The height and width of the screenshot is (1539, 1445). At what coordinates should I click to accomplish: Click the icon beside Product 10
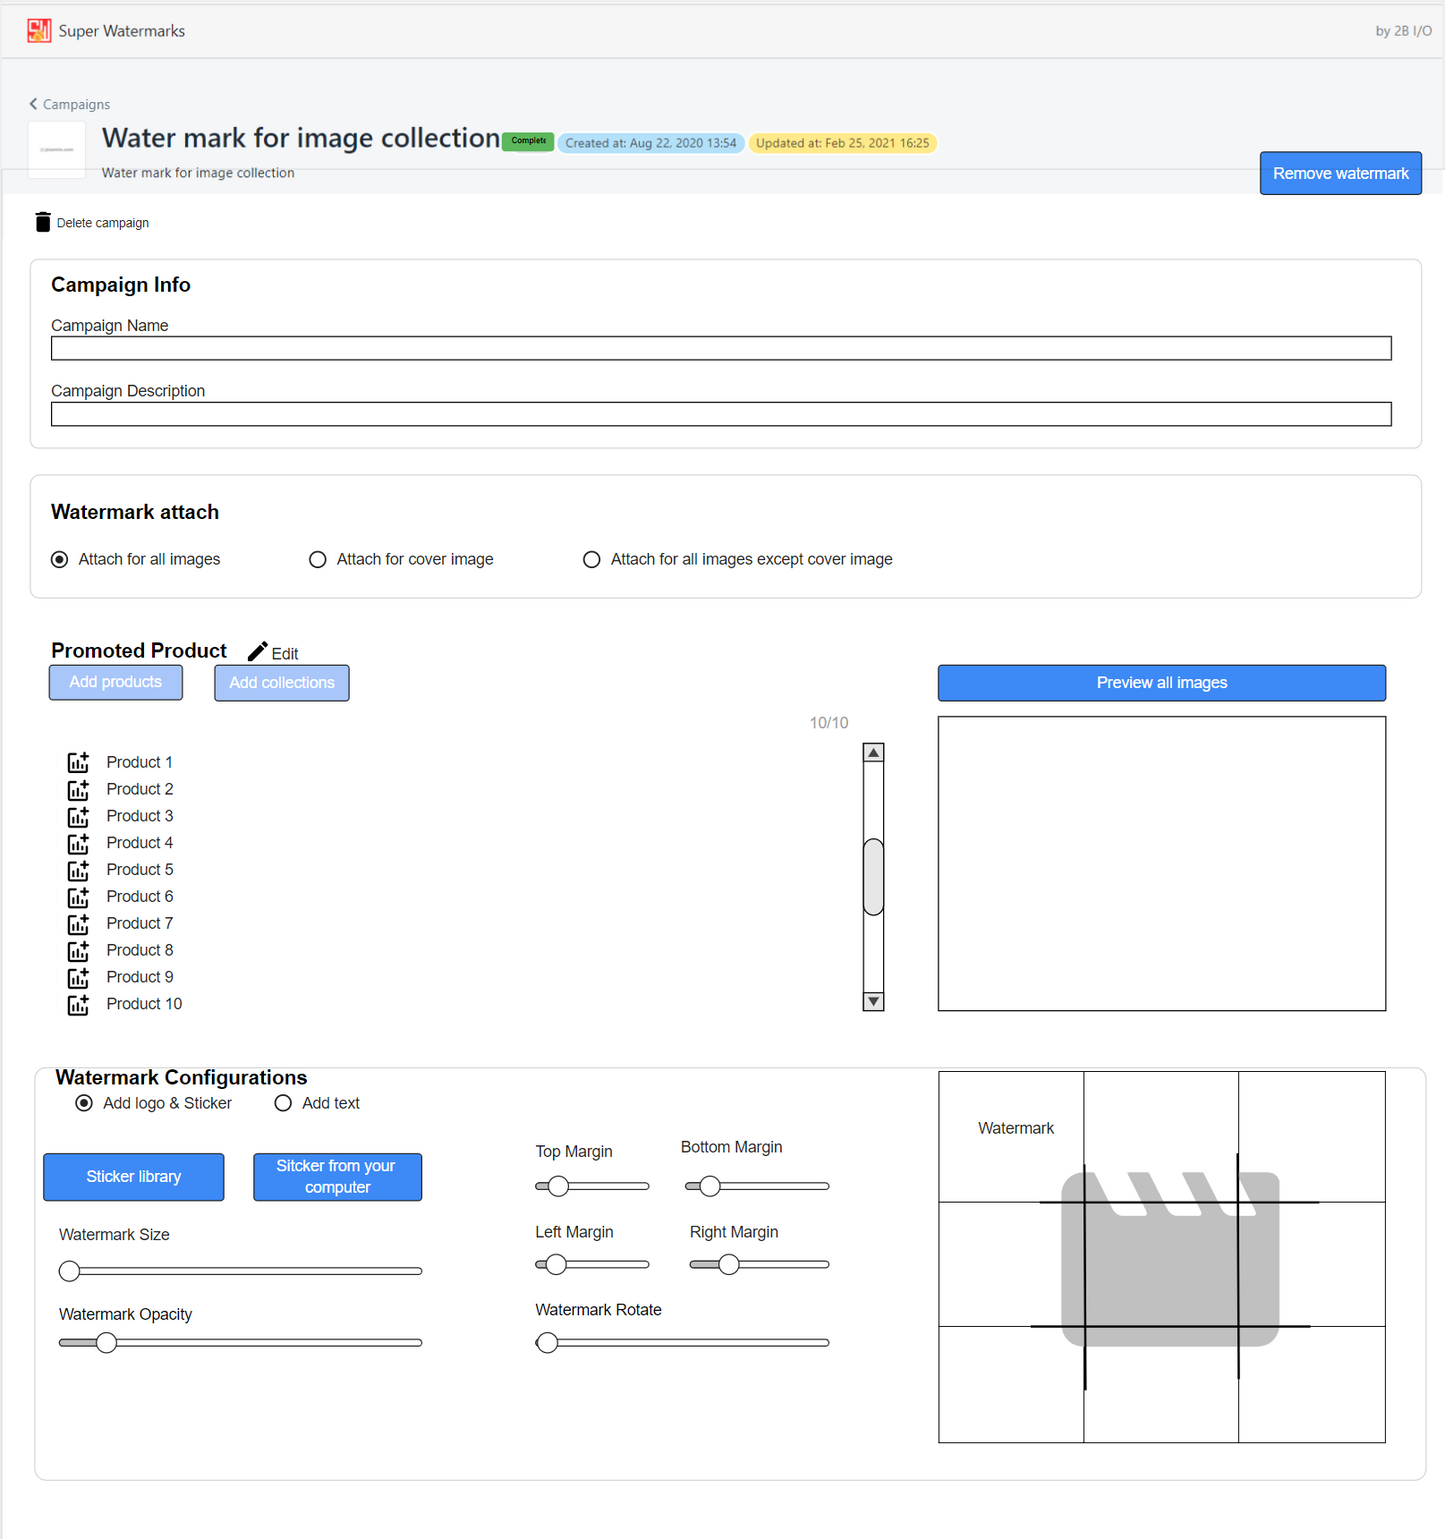78,1004
